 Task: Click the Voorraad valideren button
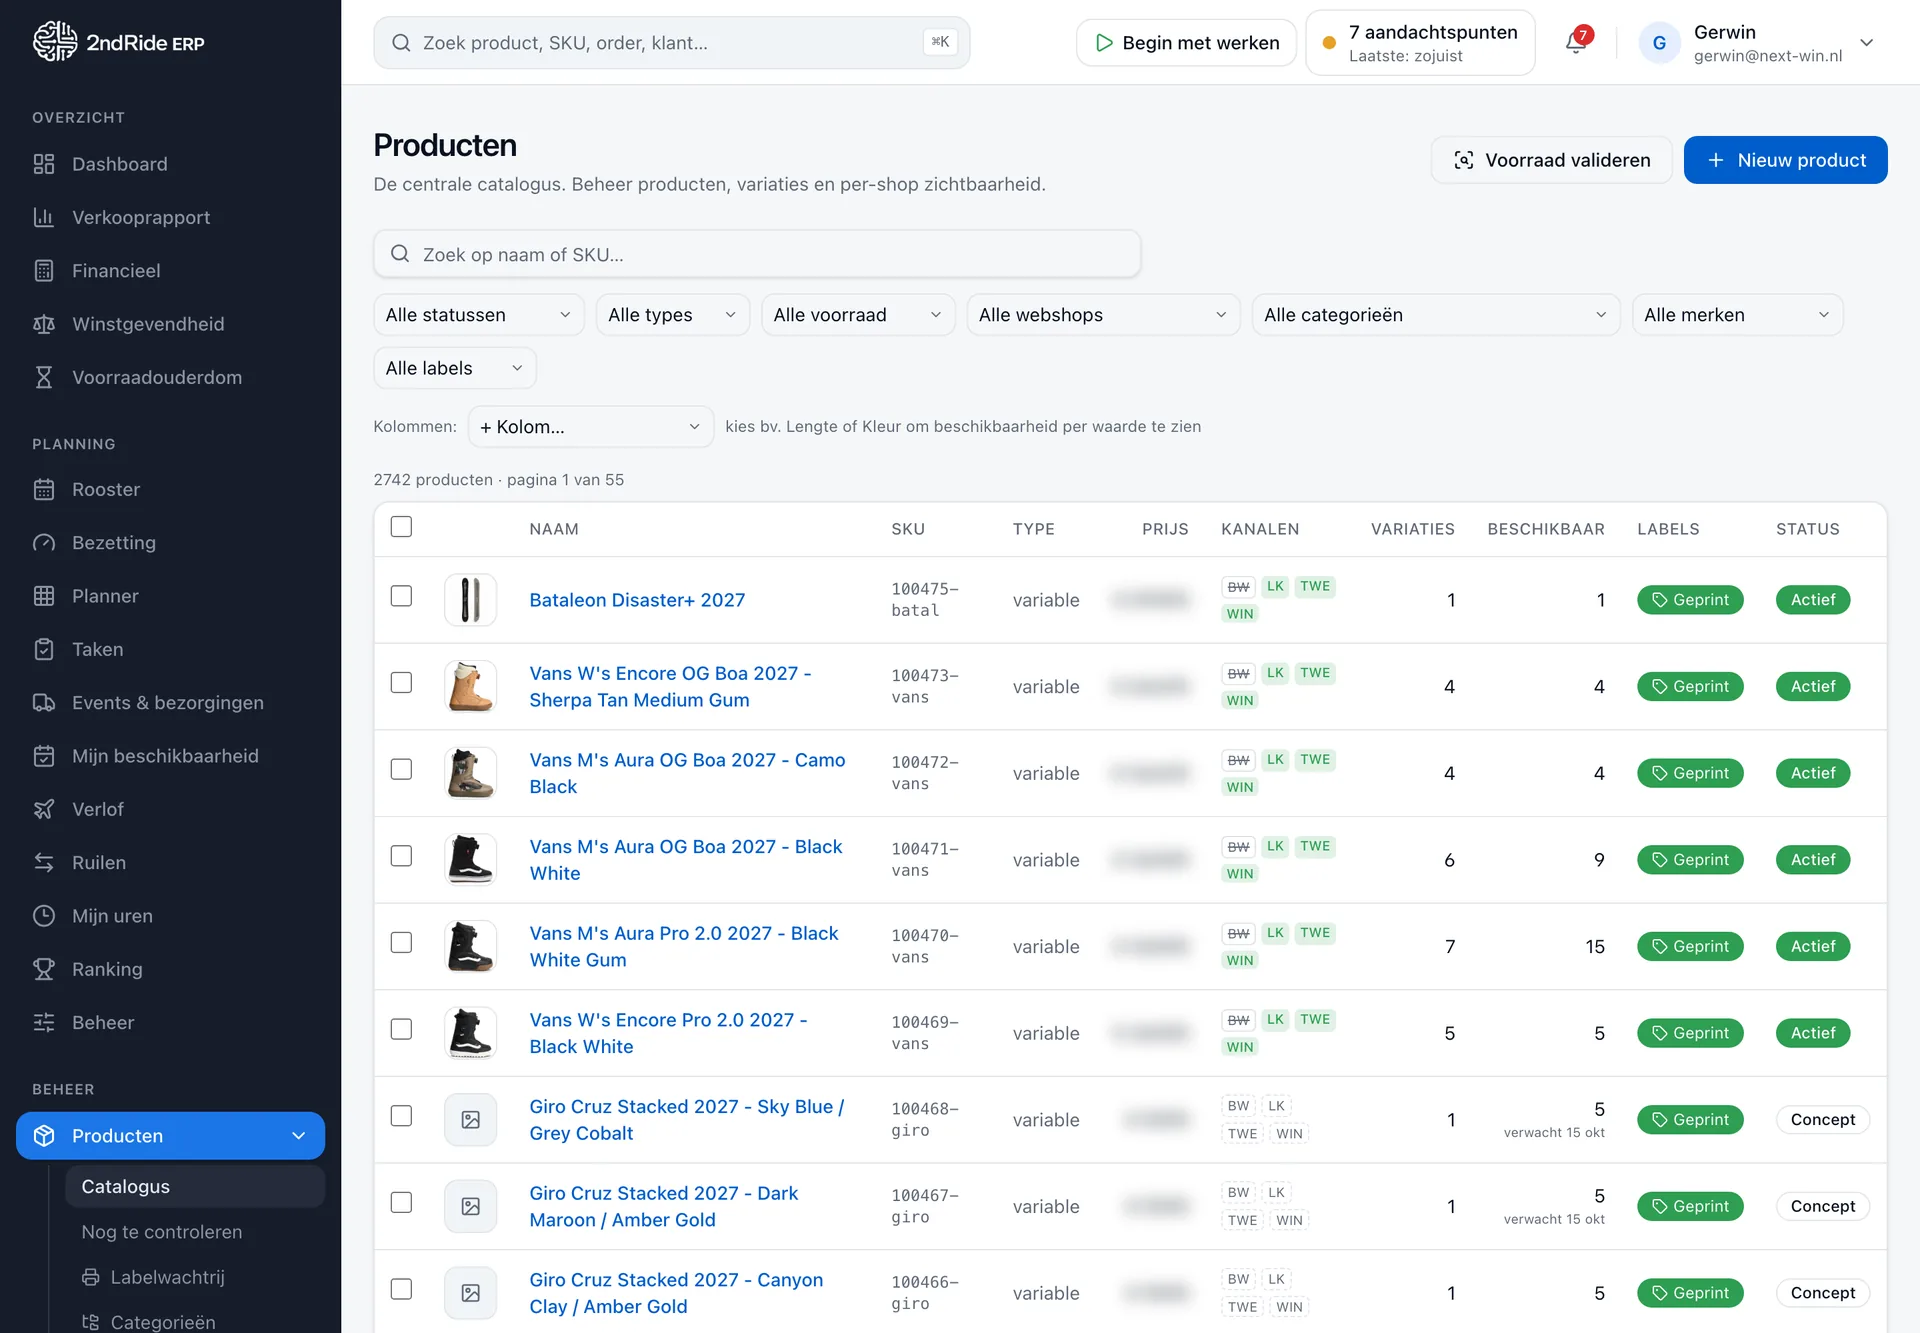[x=1552, y=160]
